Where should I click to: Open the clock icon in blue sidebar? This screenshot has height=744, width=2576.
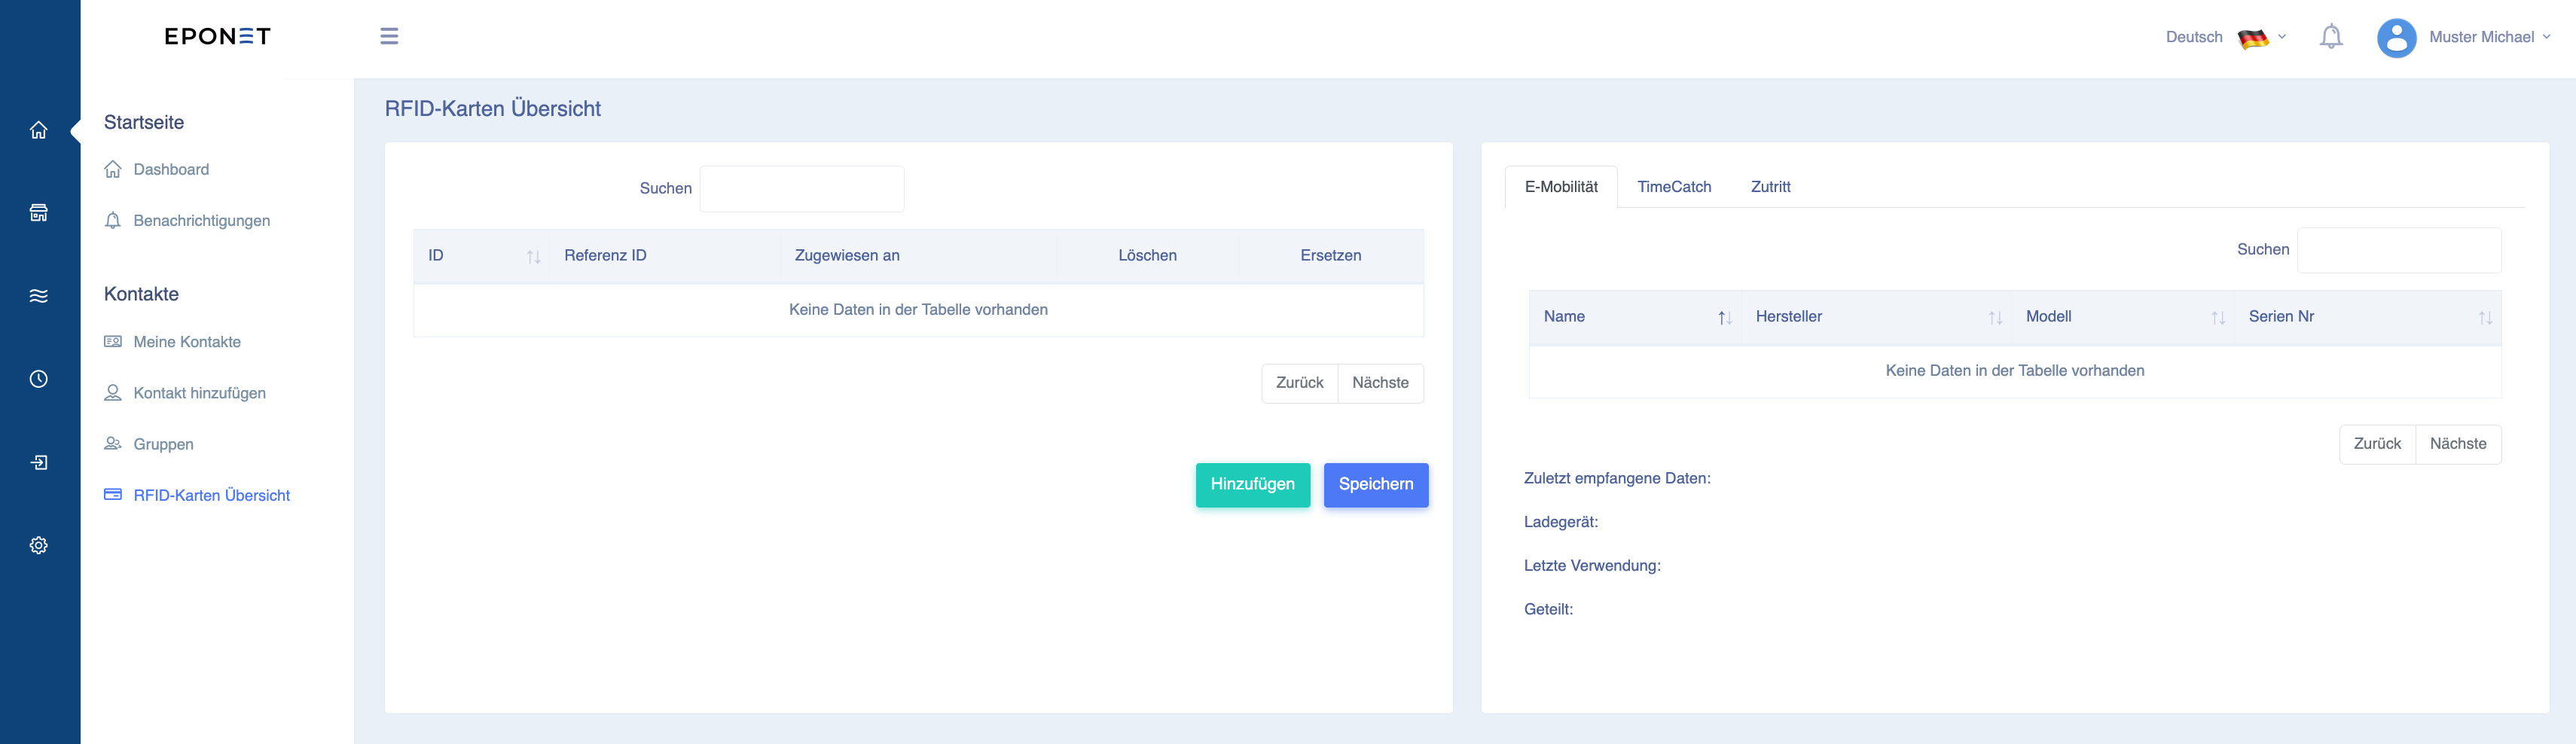(x=39, y=379)
